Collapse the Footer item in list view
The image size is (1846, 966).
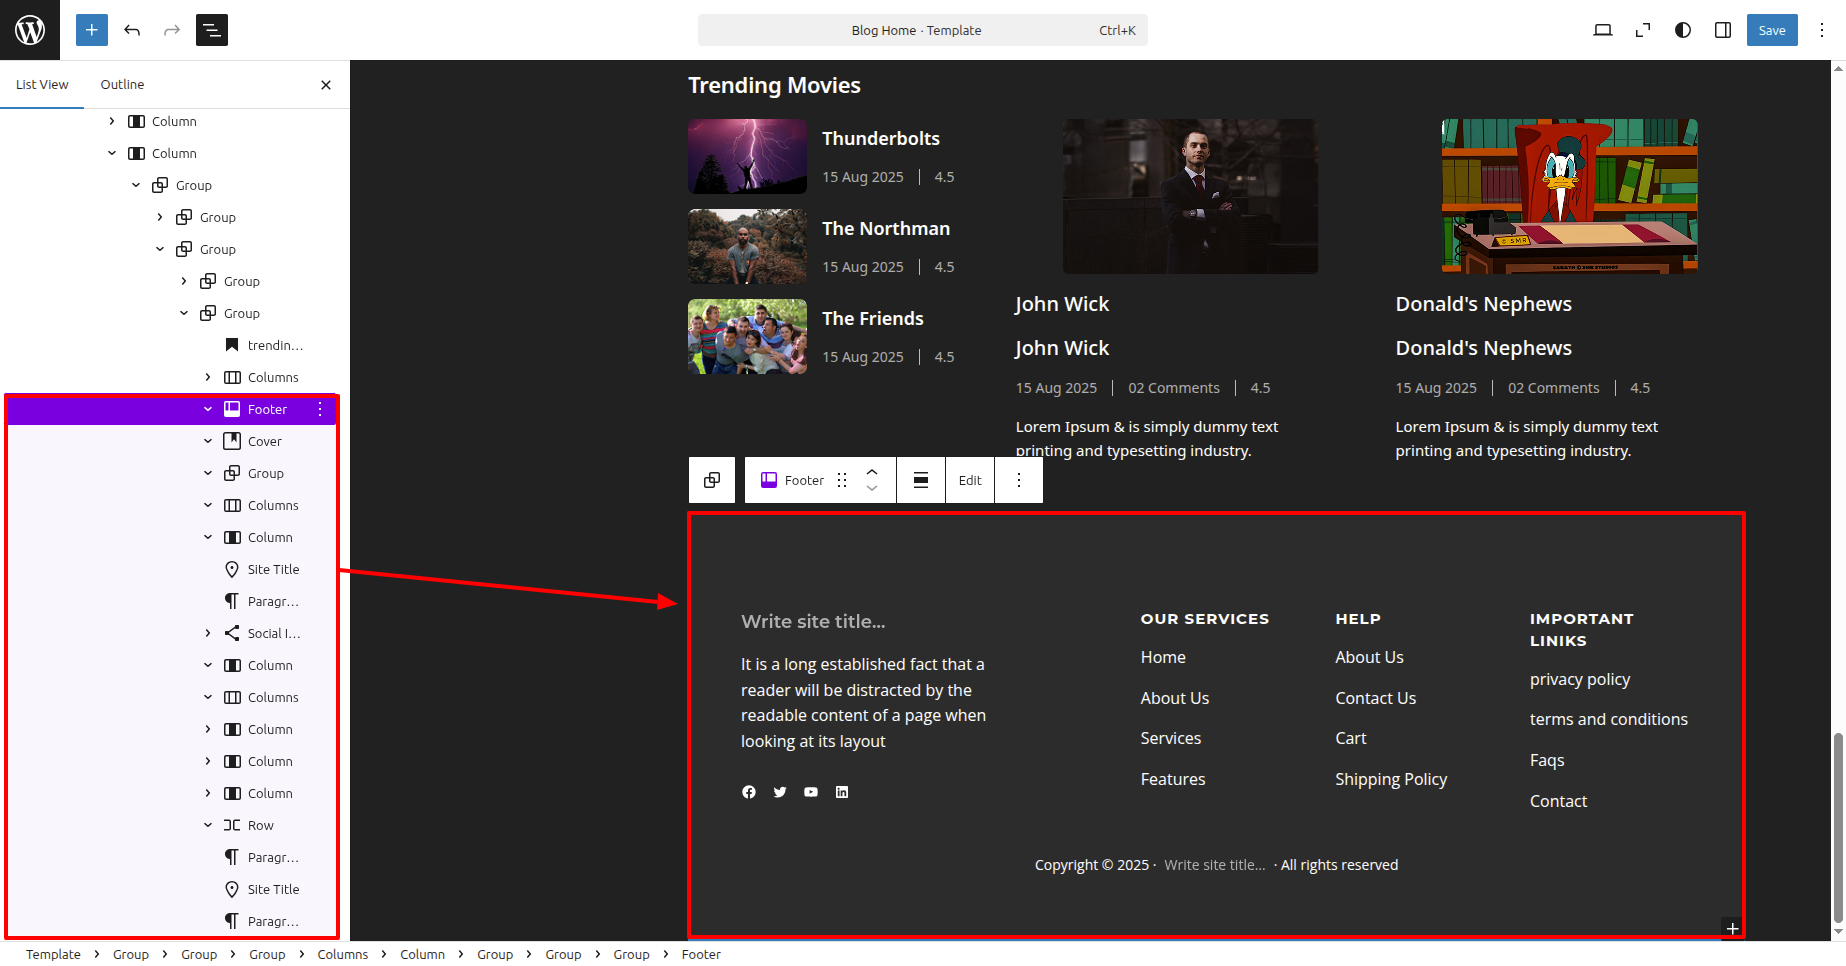click(x=208, y=409)
